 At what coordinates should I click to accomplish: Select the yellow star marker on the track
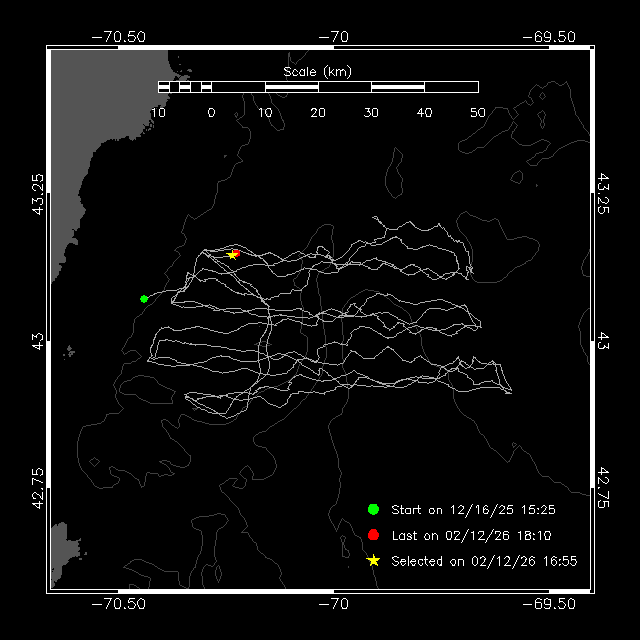point(231,255)
